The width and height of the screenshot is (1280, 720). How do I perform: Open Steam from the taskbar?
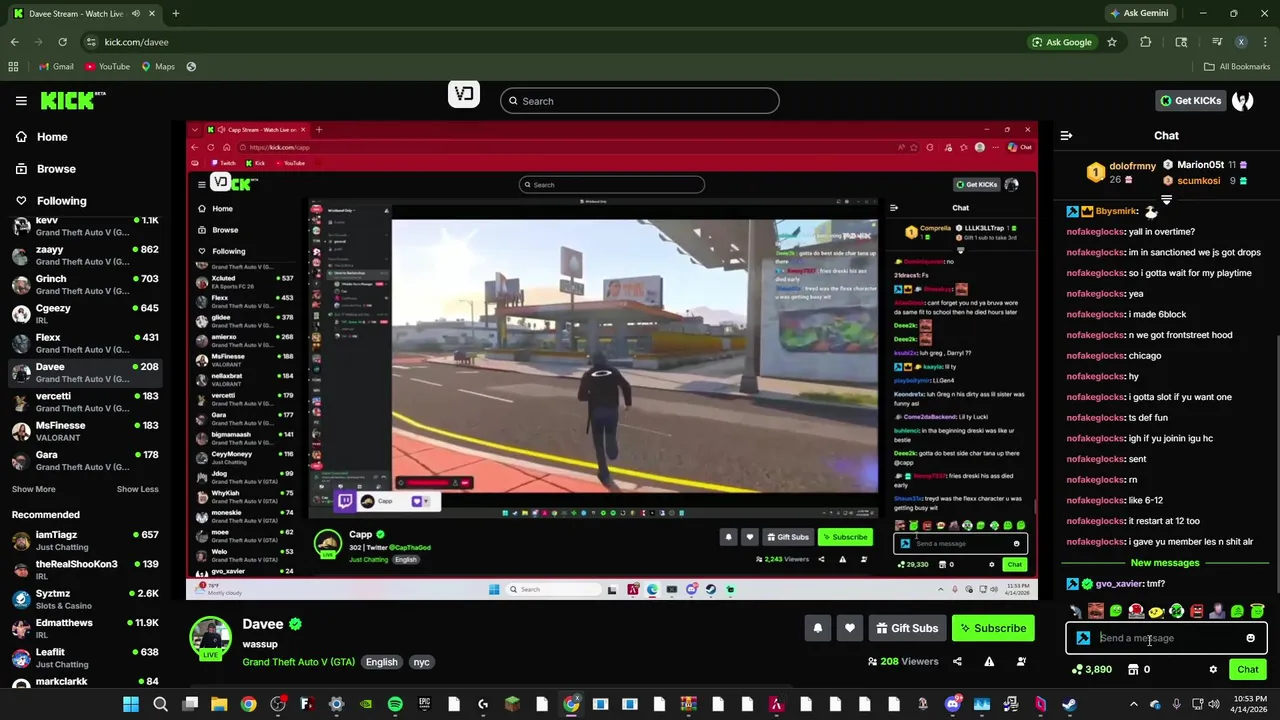click(1069, 704)
